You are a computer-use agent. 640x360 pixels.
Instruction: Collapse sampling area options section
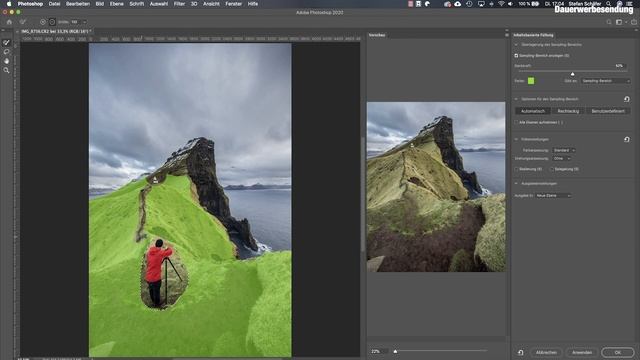pyautogui.click(x=516, y=99)
